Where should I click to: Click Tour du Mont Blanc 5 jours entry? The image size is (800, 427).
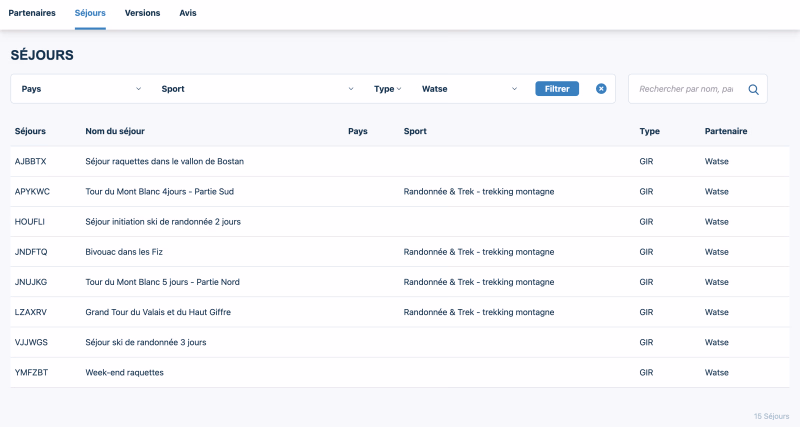pyautogui.click(x=162, y=282)
